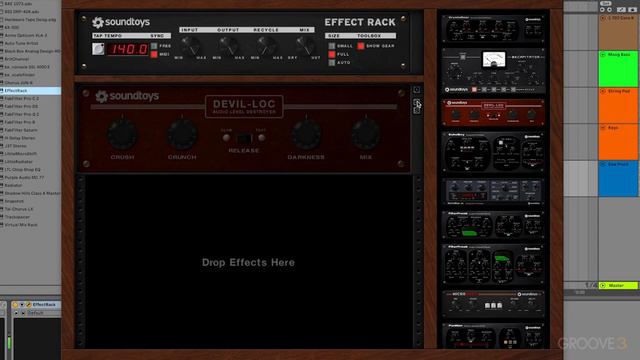Select Hardware Tape Delay preset file in the list

31,20
